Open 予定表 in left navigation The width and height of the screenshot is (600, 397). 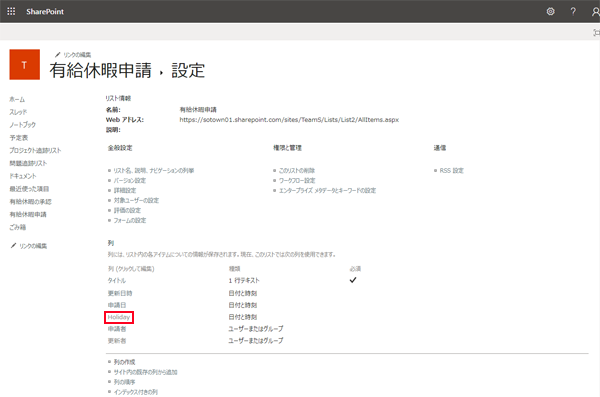pos(19,137)
